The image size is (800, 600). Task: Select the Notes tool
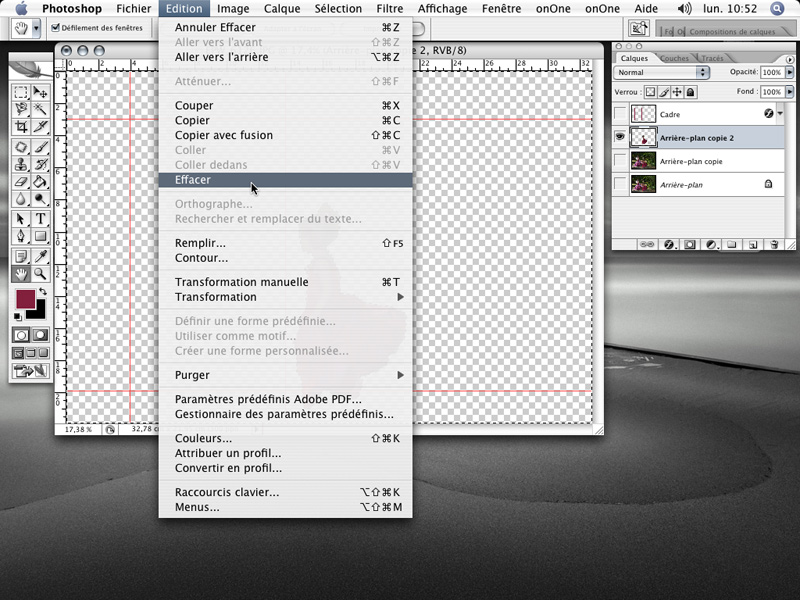(21, 257)
